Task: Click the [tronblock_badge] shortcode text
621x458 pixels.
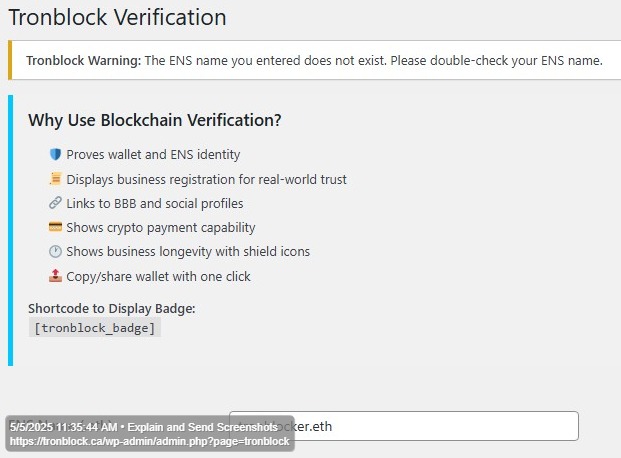Action: pos(95,328)
